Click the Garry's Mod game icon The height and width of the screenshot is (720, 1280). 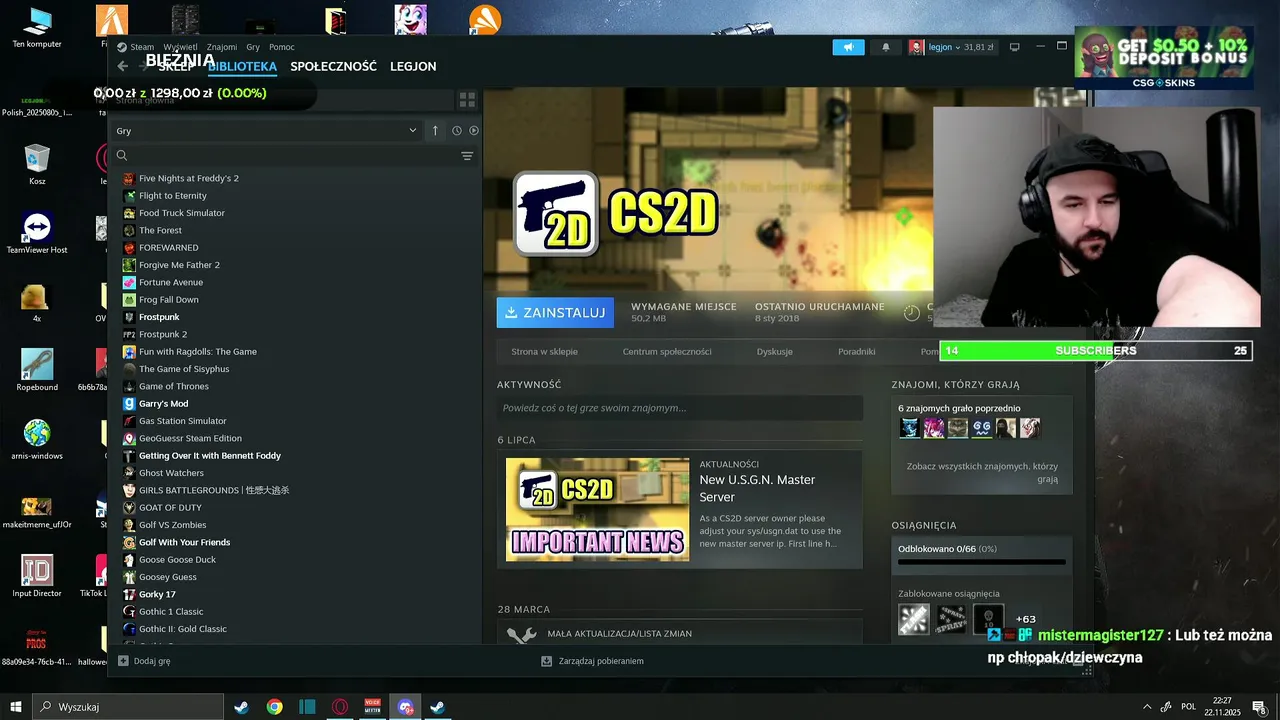[129, 404]
